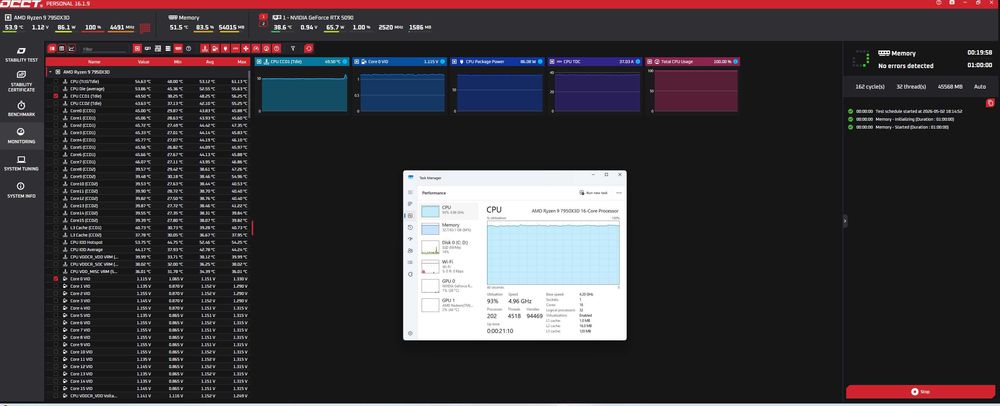Check the Core0 (CCD1) sensor checkbox
Image resolution: width=1000 pixels, height=406 pixels.
coord(56,110)
